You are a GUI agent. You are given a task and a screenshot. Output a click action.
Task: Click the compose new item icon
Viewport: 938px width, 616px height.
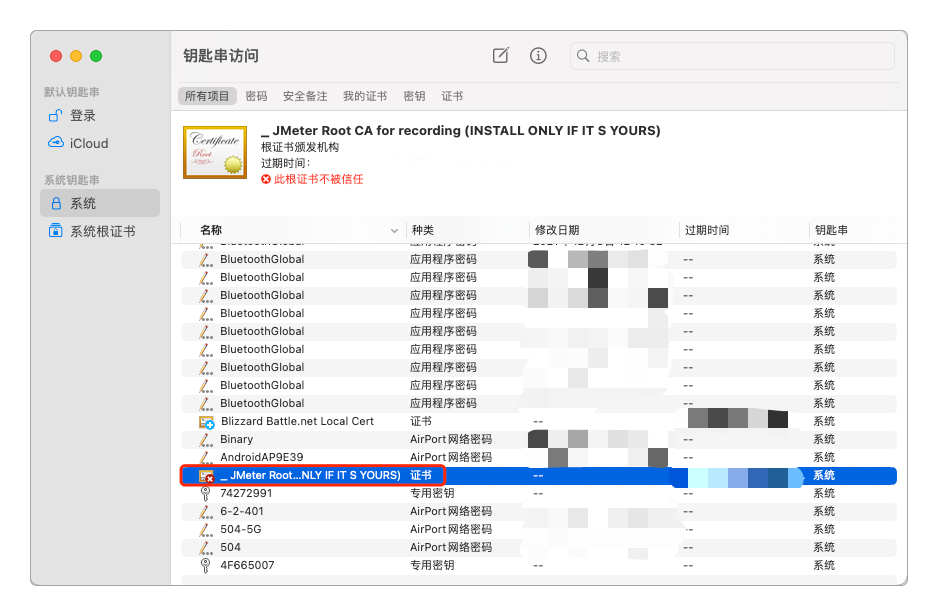(500, 56)
